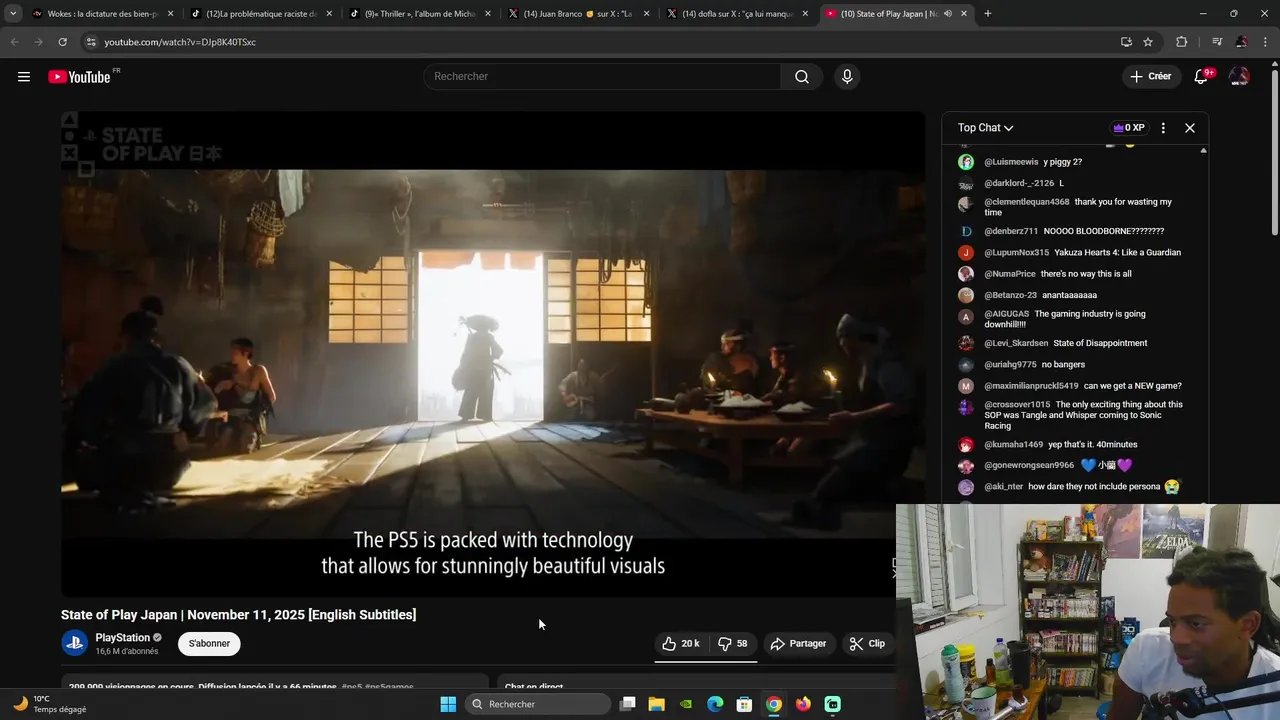Expand the Top Chat dropdown

click(x=985, y=128)
